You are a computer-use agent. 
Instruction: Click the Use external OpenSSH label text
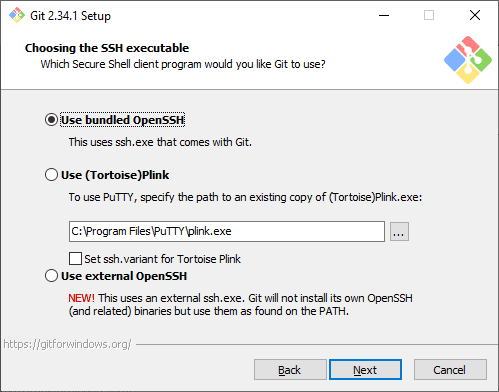tap(124, 276)
